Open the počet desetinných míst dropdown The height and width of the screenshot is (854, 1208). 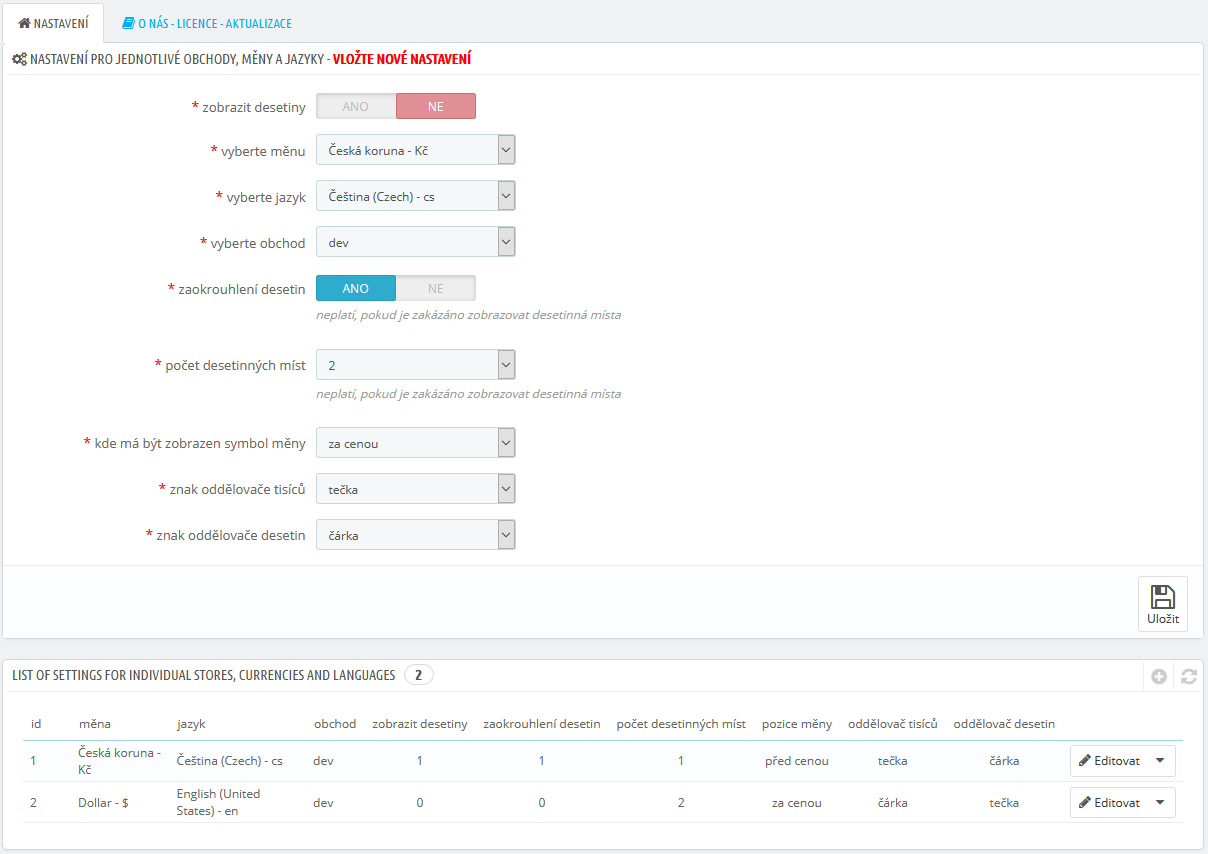416,365
